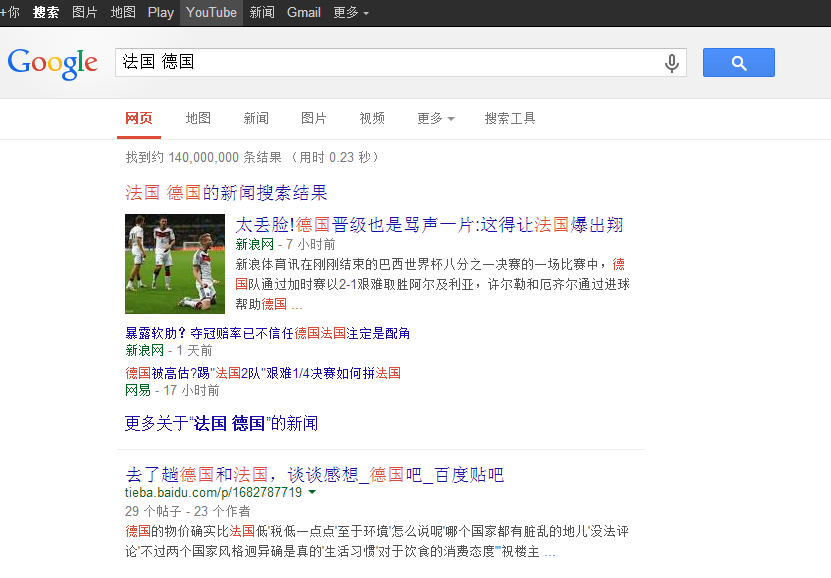The image size is (831, 578).
Task: Open 搜索工具 search tools
Action: (x=510, y=118)
